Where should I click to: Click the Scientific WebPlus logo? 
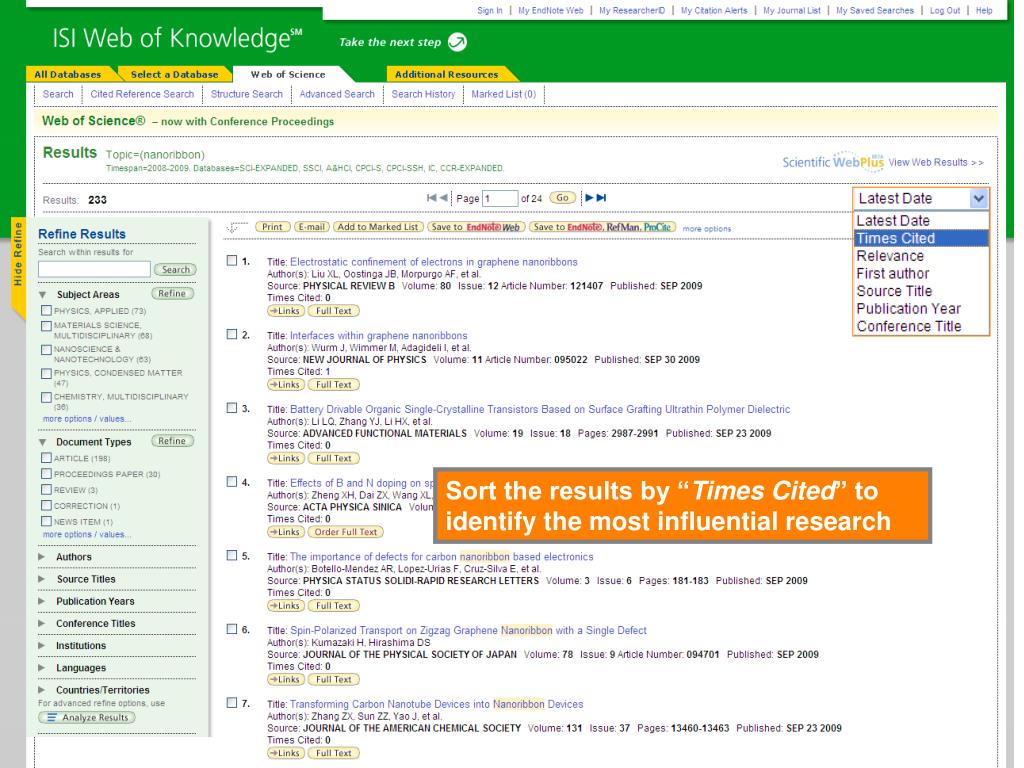tap(833, 162)
